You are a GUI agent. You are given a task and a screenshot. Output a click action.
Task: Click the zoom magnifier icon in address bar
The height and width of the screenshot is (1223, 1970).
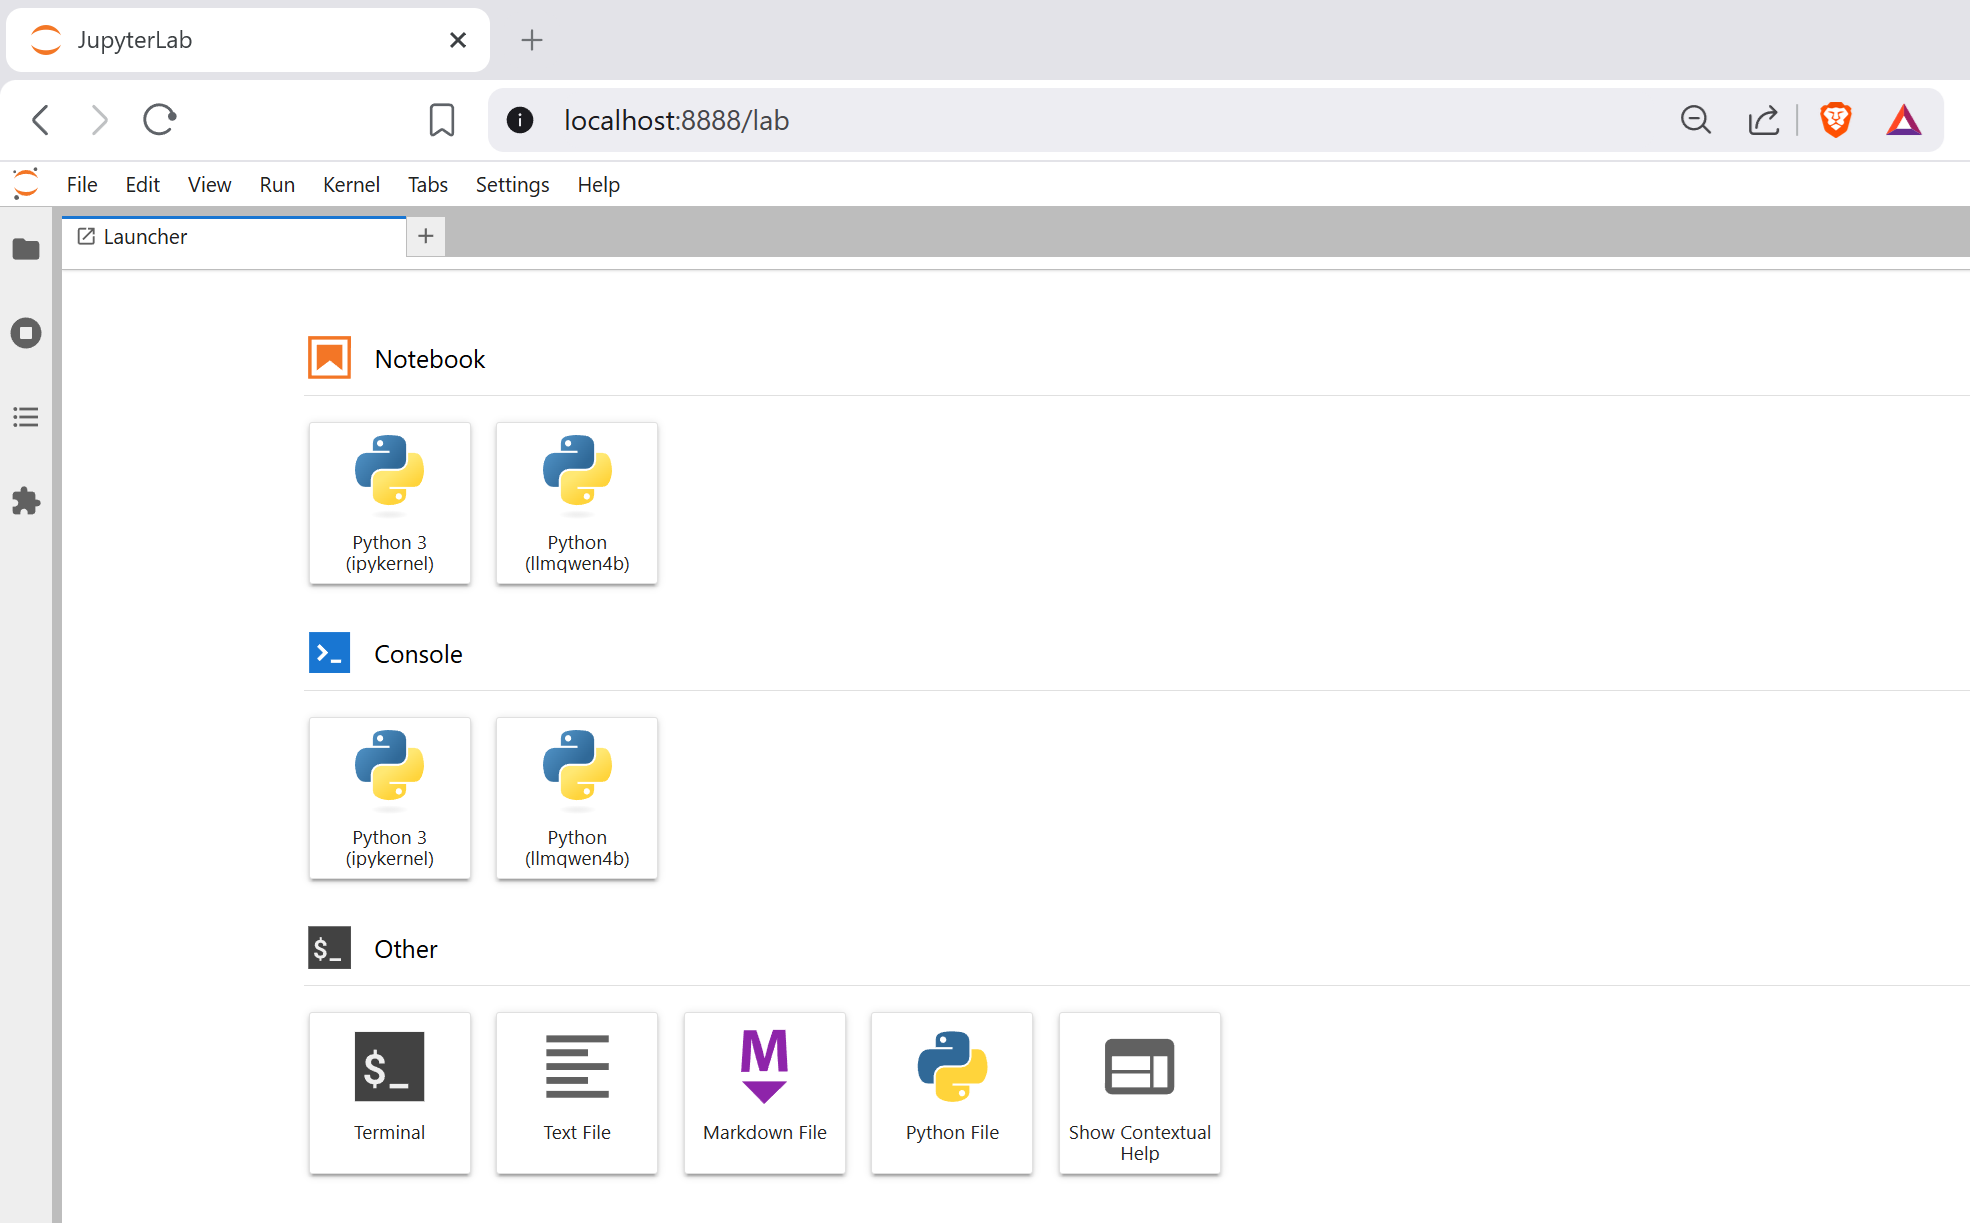(1696, 120)
